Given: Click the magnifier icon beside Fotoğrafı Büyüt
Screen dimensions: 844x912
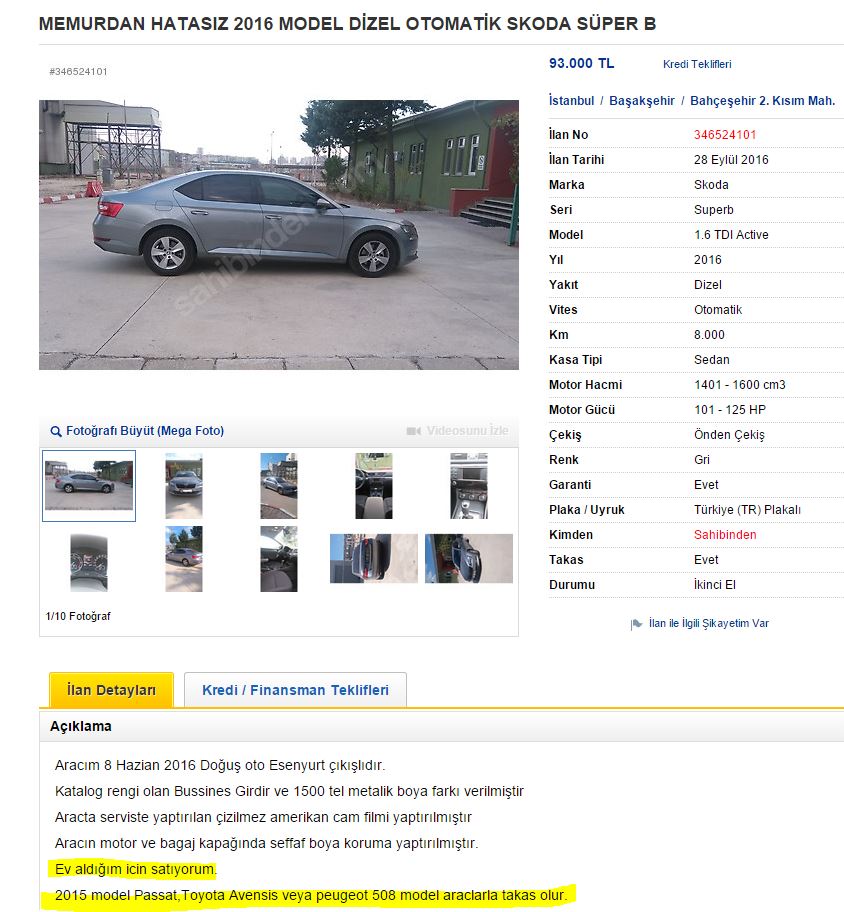Looking at the screenshot, I should (x=56, y=432).
